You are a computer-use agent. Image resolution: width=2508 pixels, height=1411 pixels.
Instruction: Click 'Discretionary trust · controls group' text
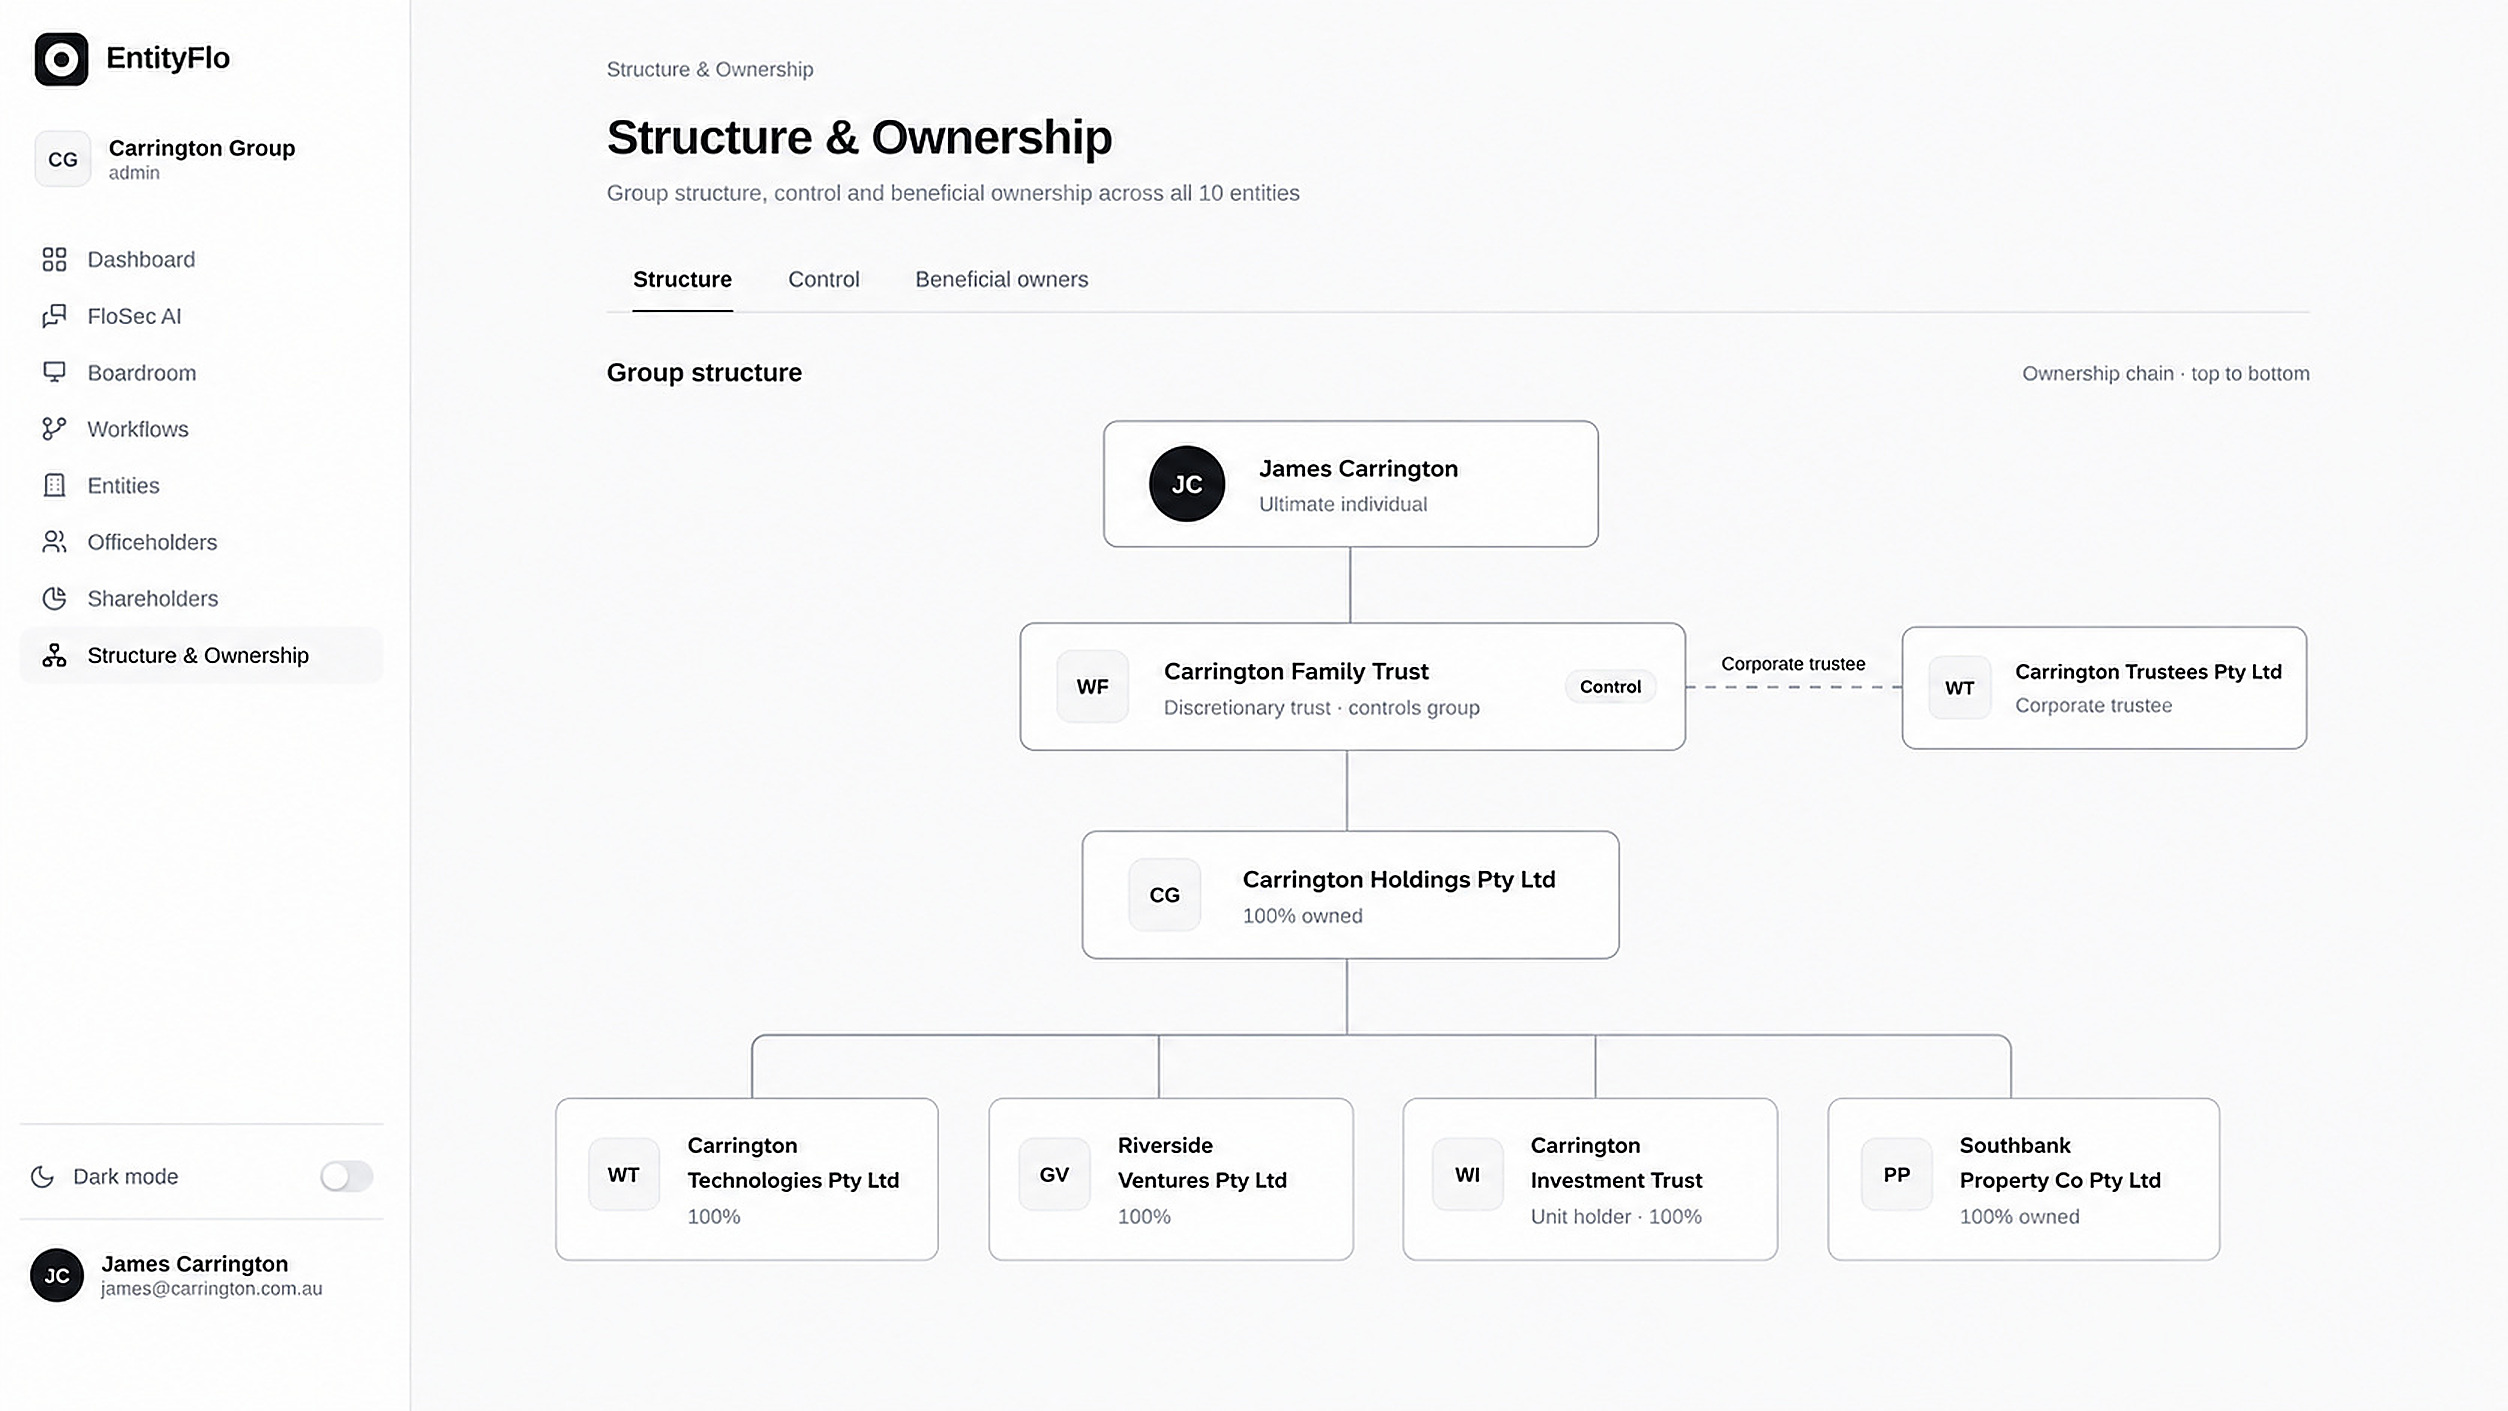pyautogui.click(x=1322, y=708)
